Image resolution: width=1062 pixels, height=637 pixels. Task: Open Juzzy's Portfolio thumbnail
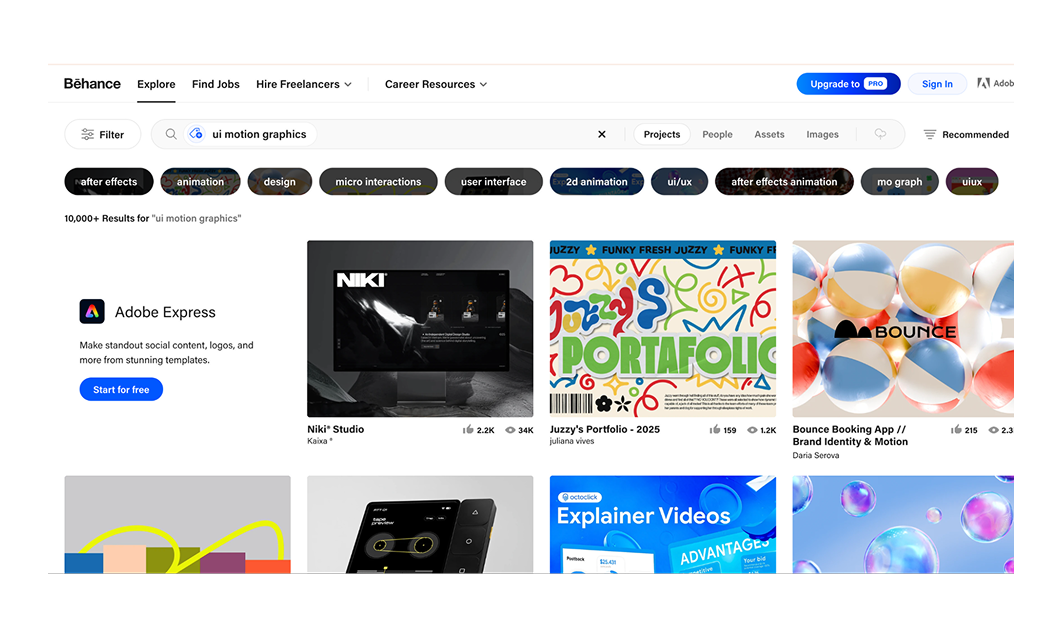tap(663, 328)
